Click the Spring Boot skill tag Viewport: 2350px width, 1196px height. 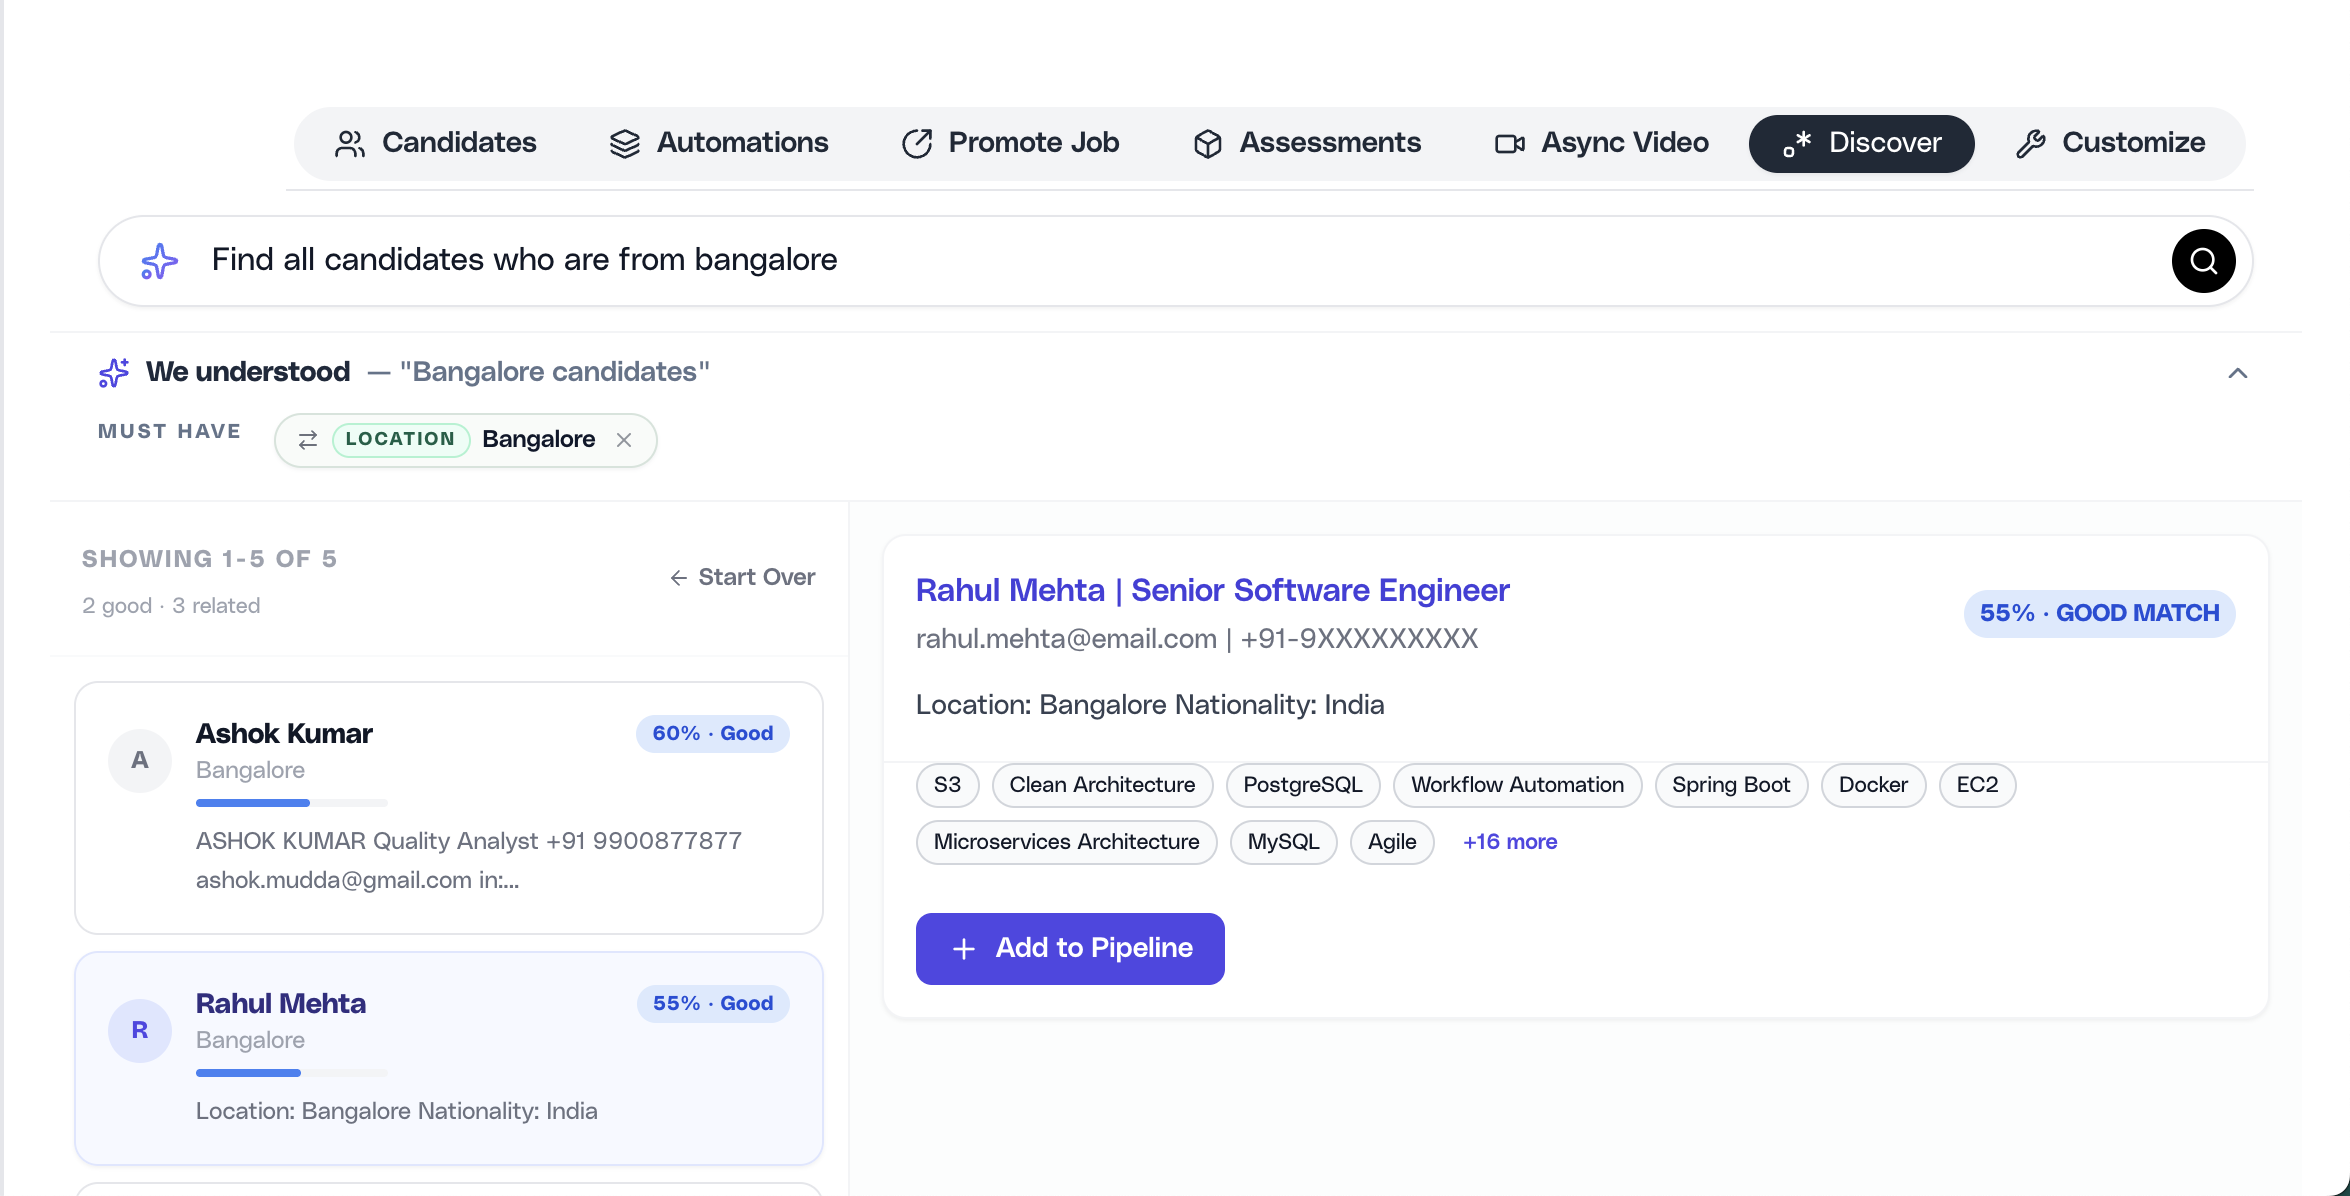pos(1731,785)
